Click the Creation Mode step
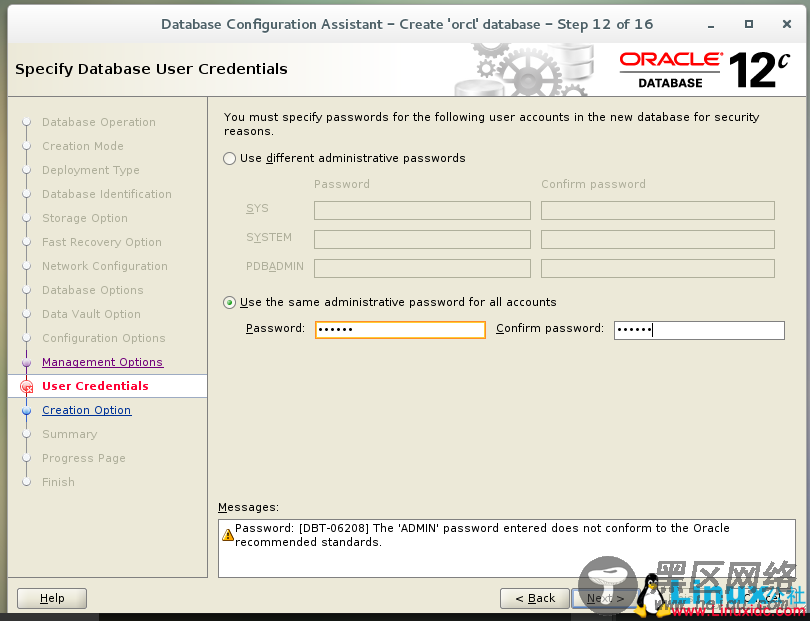The image size is (810, 621). coord(83,146)
